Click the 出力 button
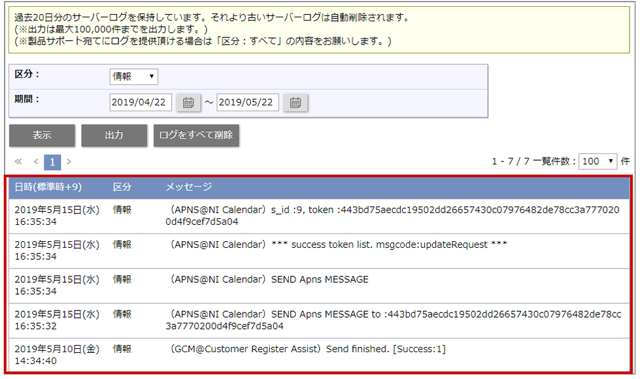The height and width of the screenshot is (379, 640). (114, 135)
